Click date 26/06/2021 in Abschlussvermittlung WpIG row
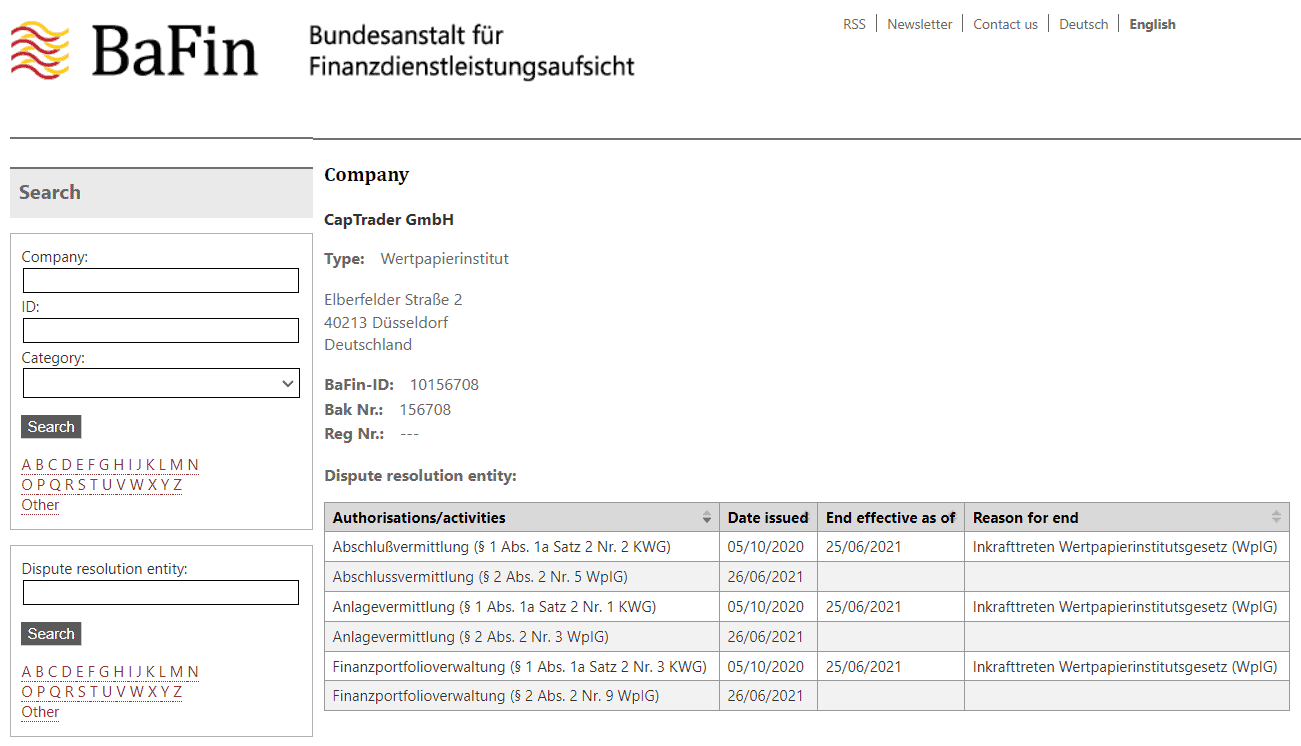The height and width of the screenshot is (746, 1301). click(765, 577)
